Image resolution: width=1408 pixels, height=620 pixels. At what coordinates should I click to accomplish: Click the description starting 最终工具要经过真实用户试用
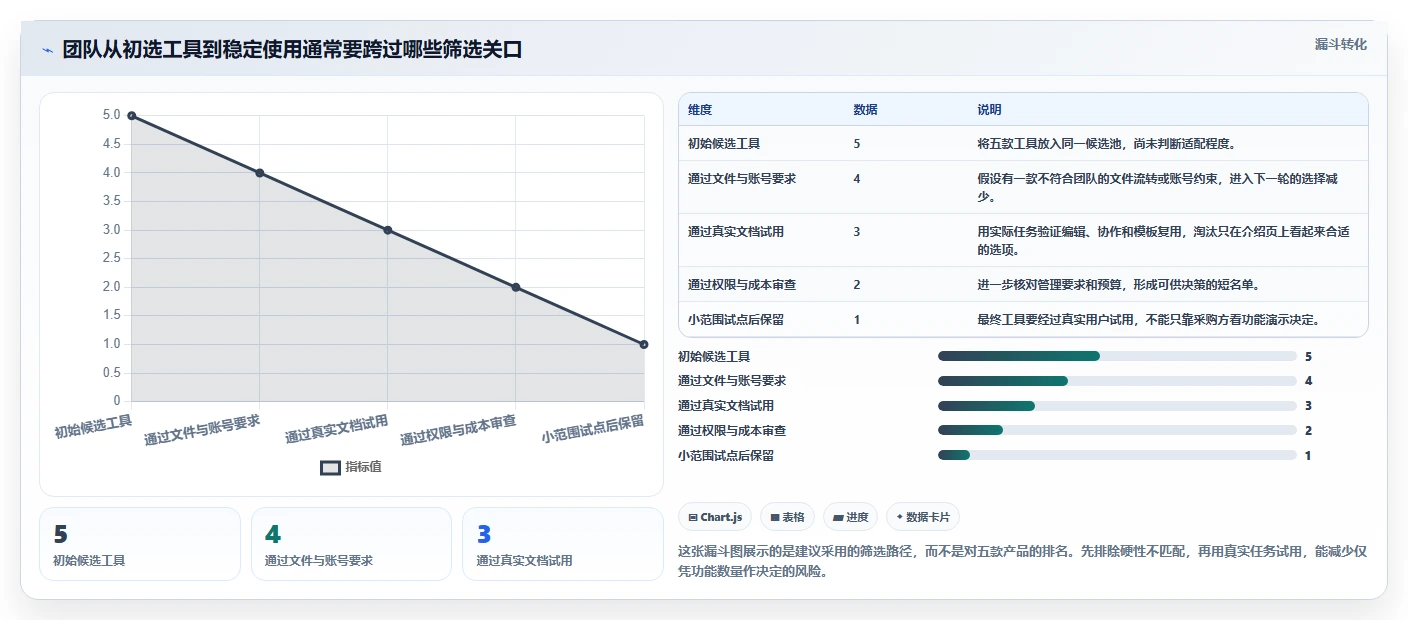[1149, 320]
